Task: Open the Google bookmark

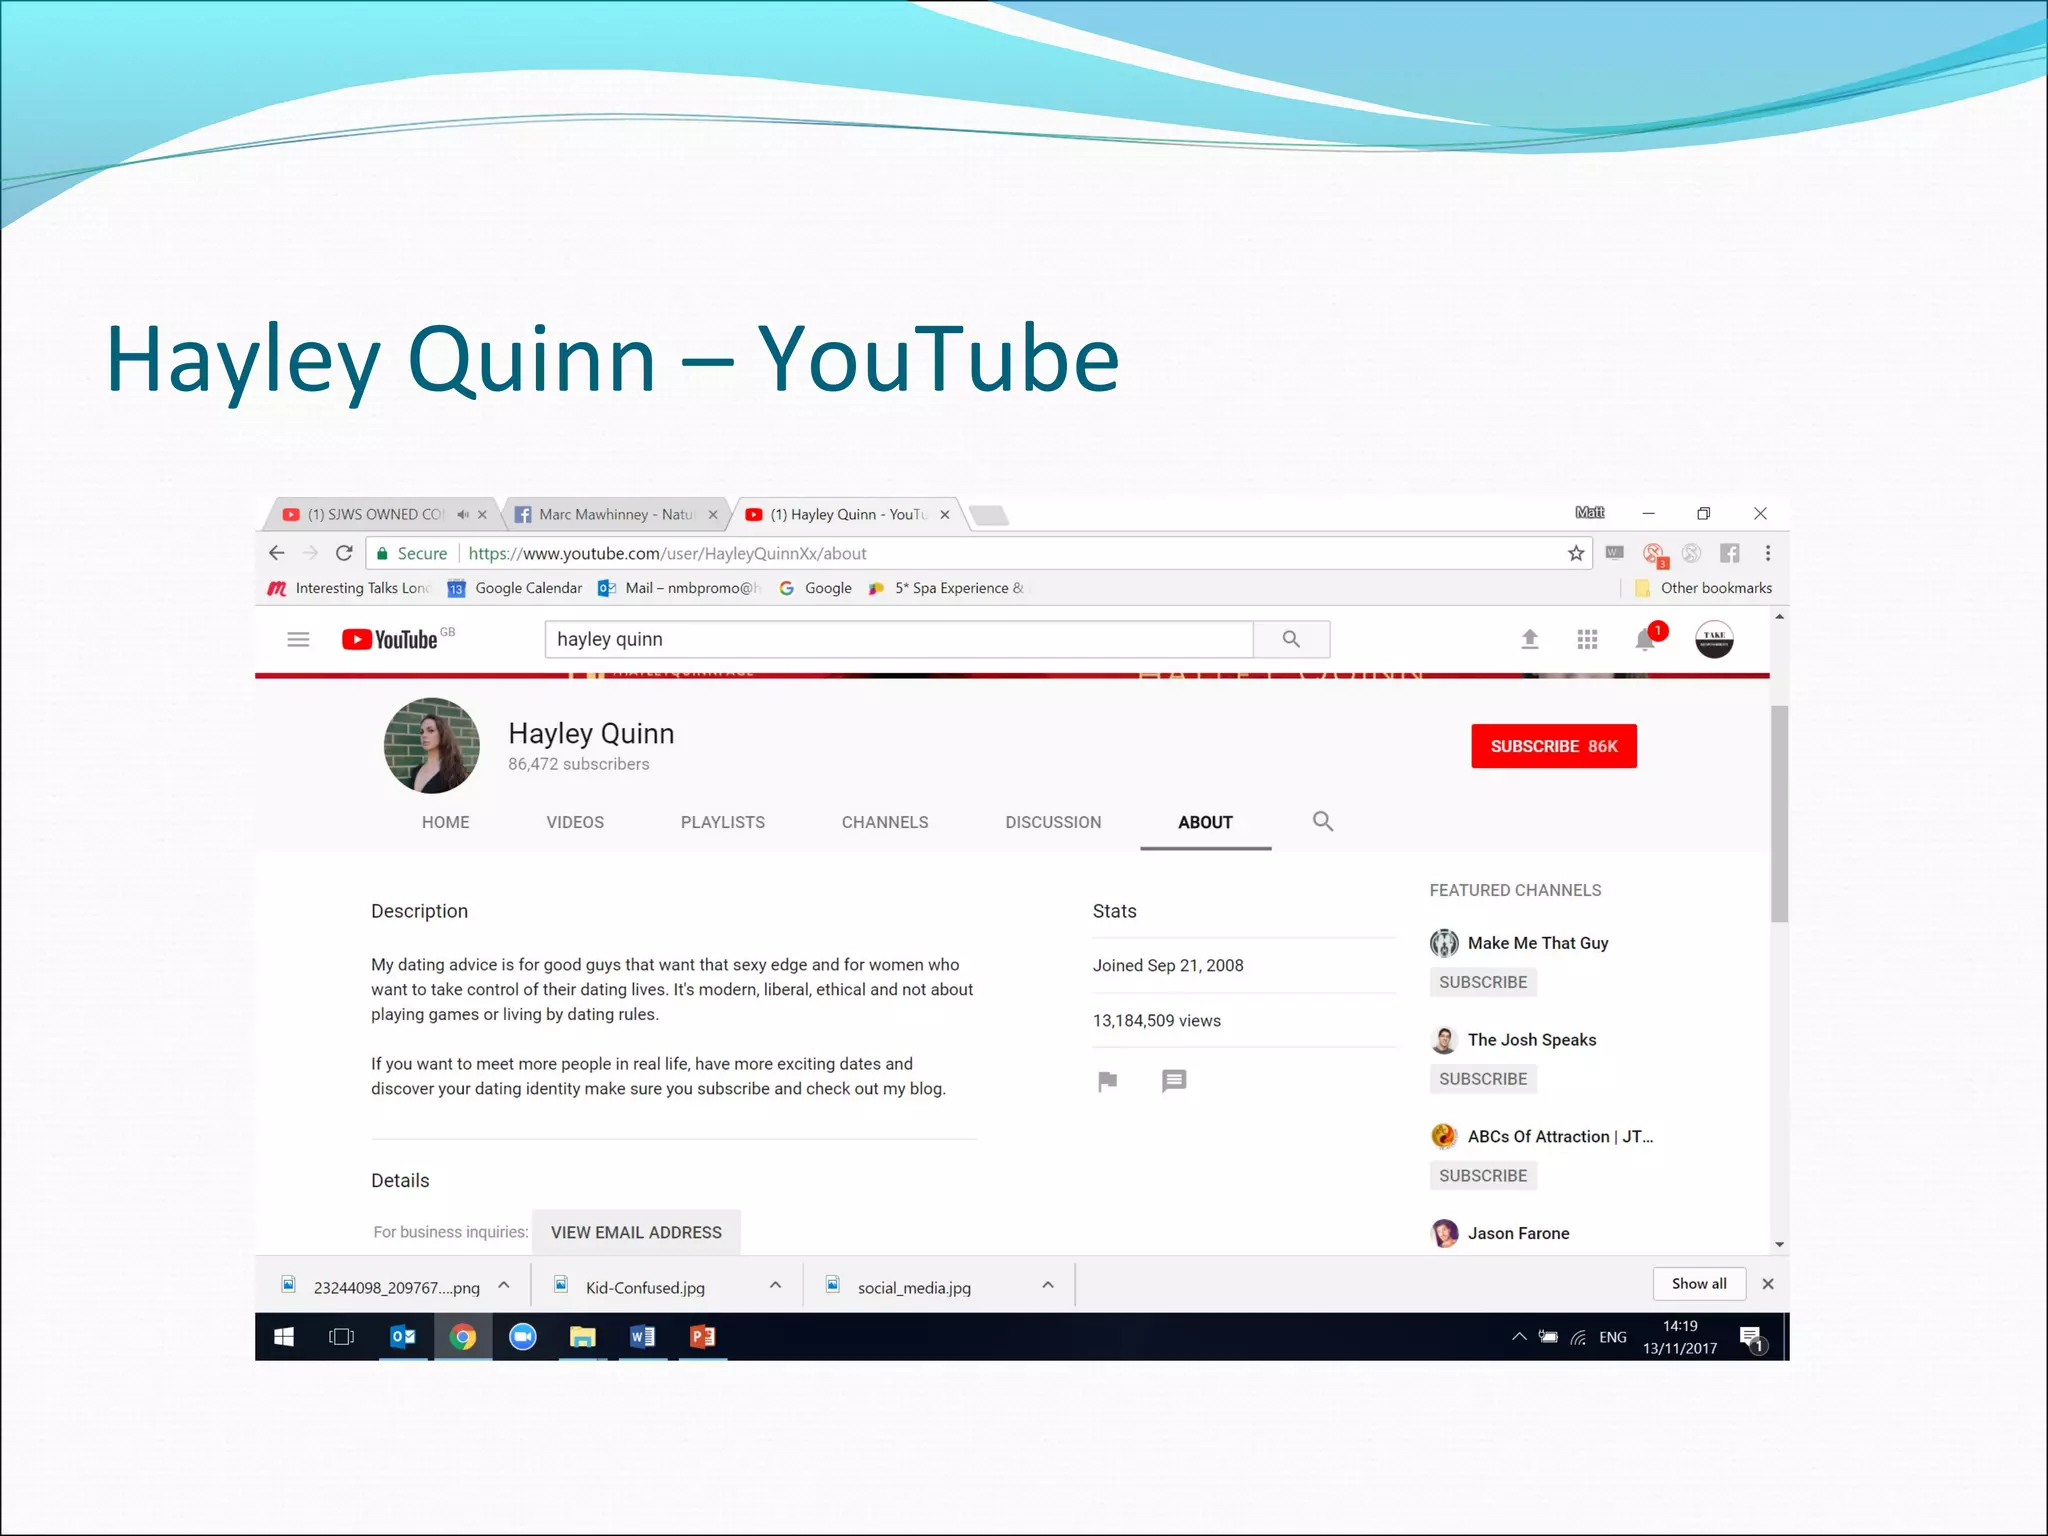Action: click(x=816, y=588)
